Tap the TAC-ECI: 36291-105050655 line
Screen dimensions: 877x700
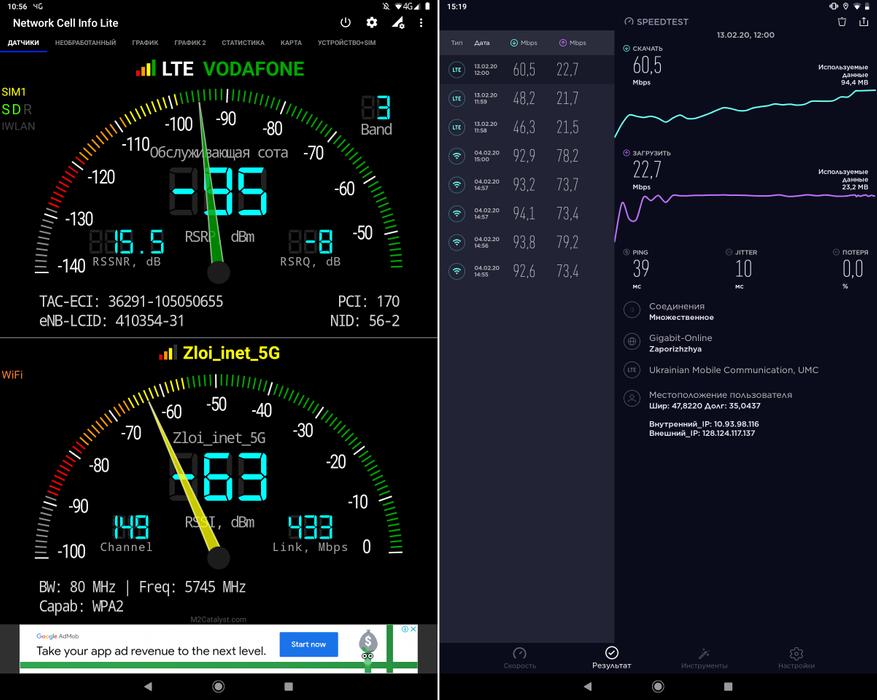131,302
